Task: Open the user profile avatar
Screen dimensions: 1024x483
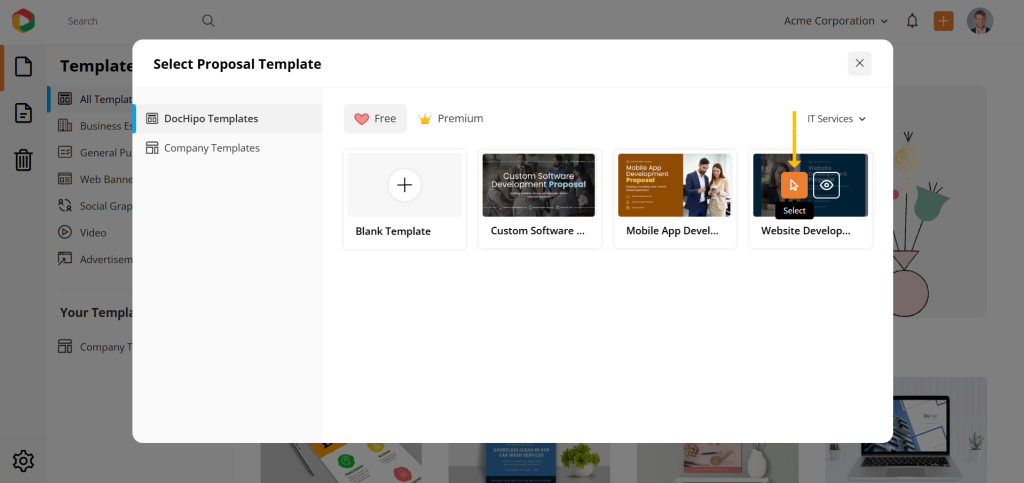Action: pyautogui.click(x=980, y=21)
